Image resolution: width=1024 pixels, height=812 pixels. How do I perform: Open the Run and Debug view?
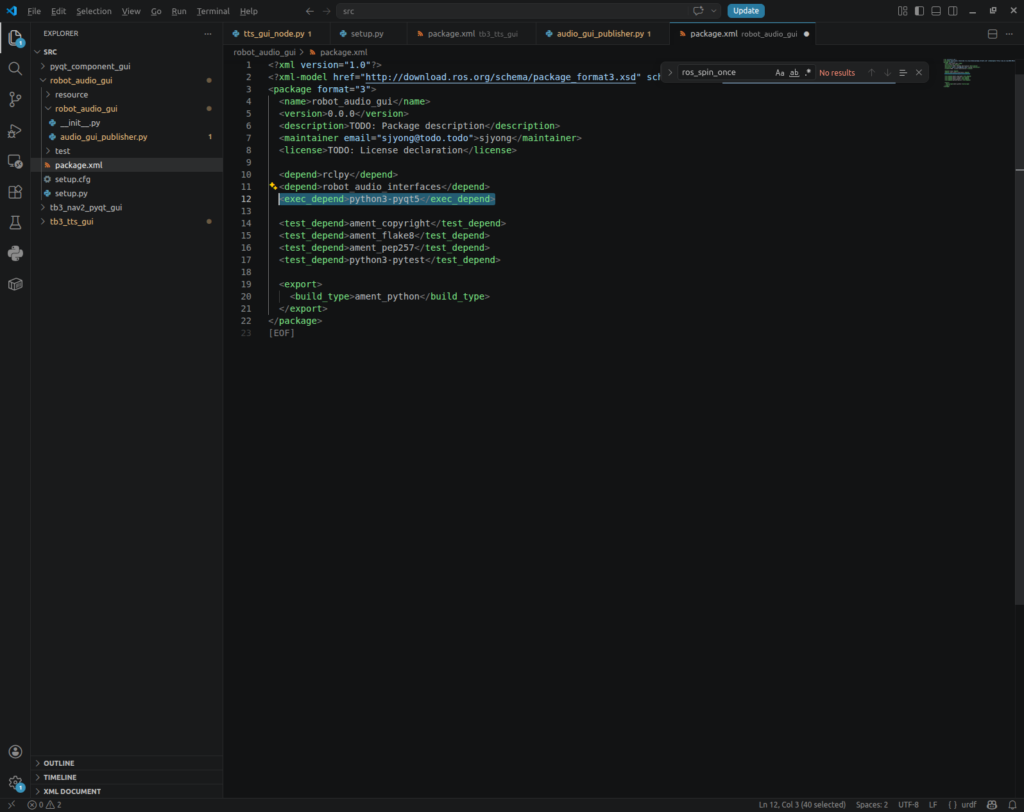point(15,131)
